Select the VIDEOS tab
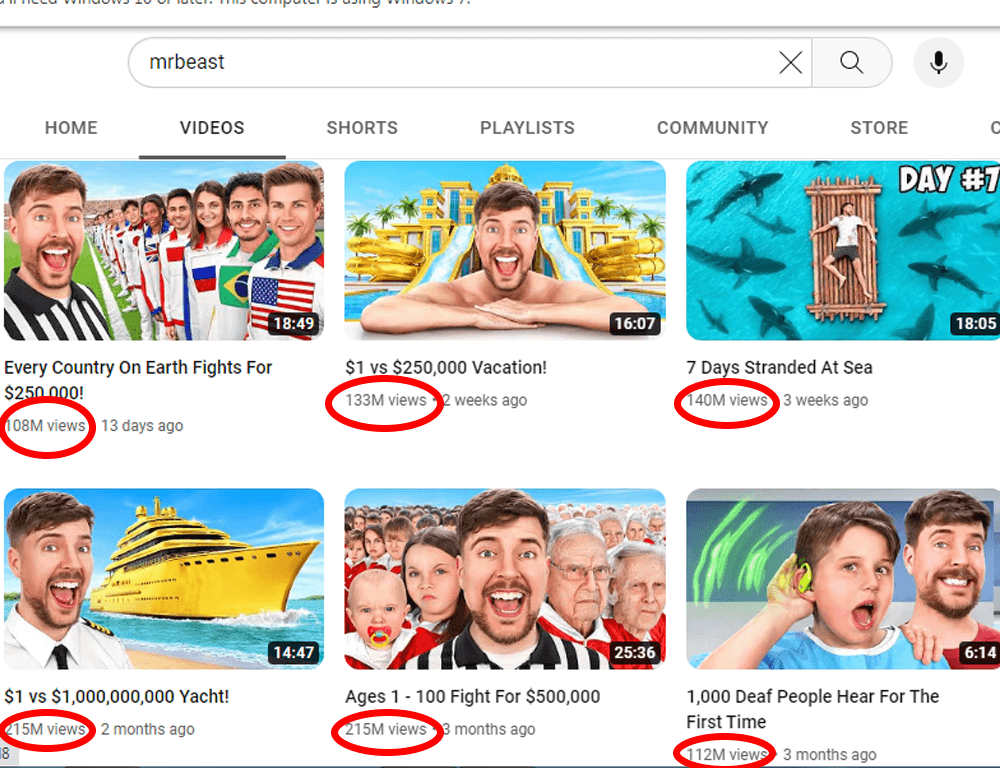 [212, 128]
